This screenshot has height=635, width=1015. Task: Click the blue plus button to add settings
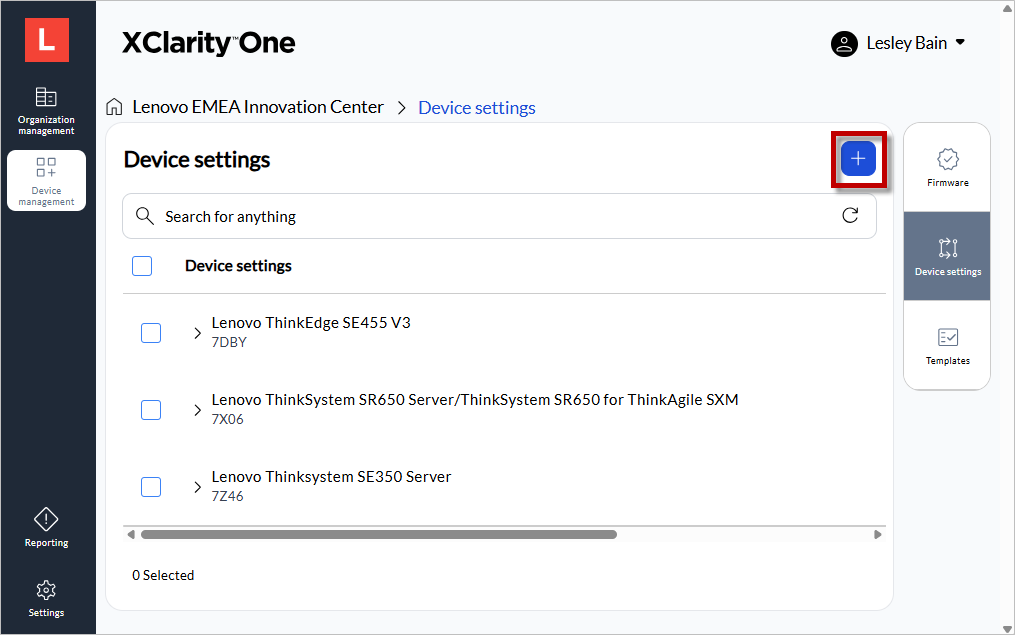click(858, 158)
